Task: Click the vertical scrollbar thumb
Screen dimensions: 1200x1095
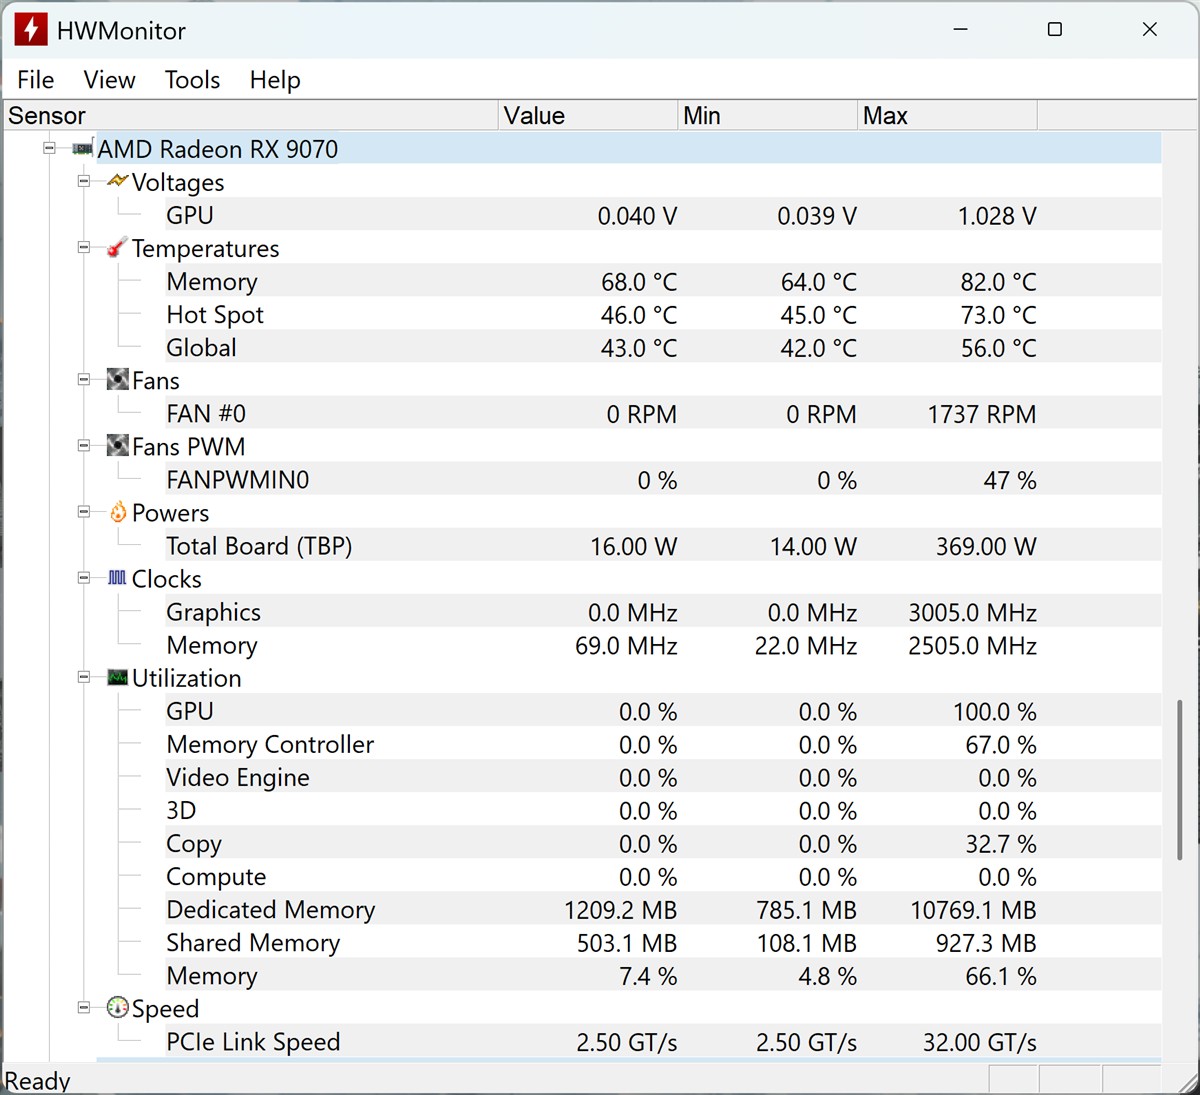Action: pyautogui.click(x=1180, y=780)
